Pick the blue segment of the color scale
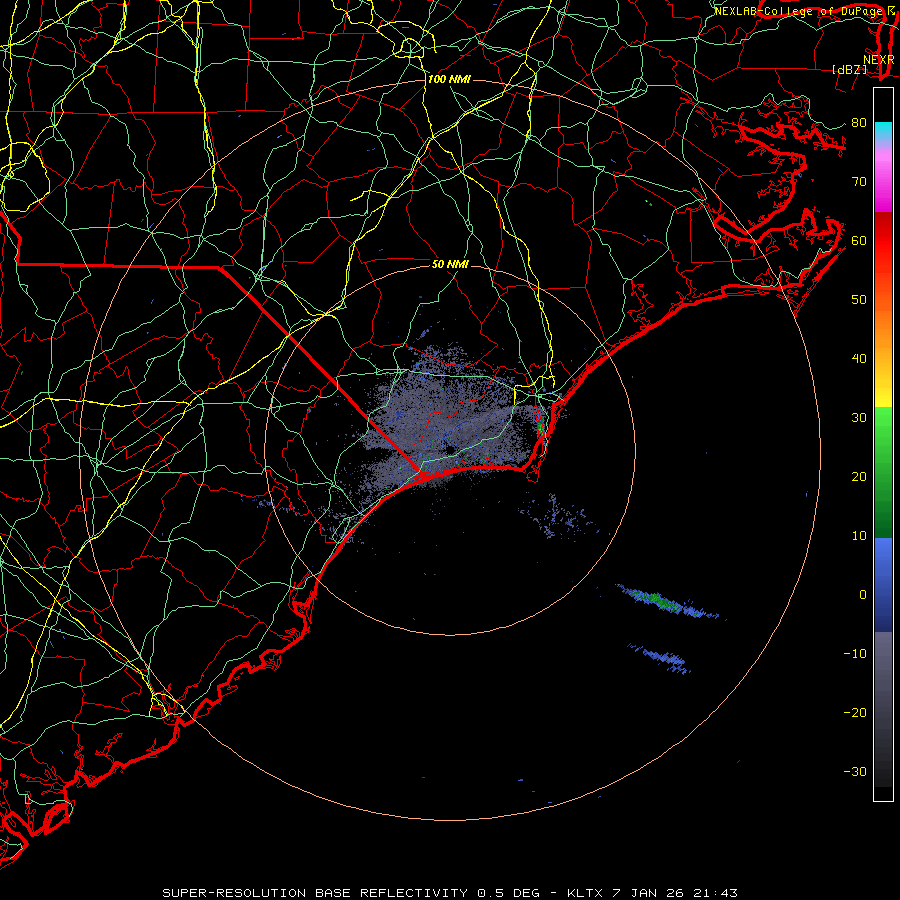 click(x=883, y=585)
